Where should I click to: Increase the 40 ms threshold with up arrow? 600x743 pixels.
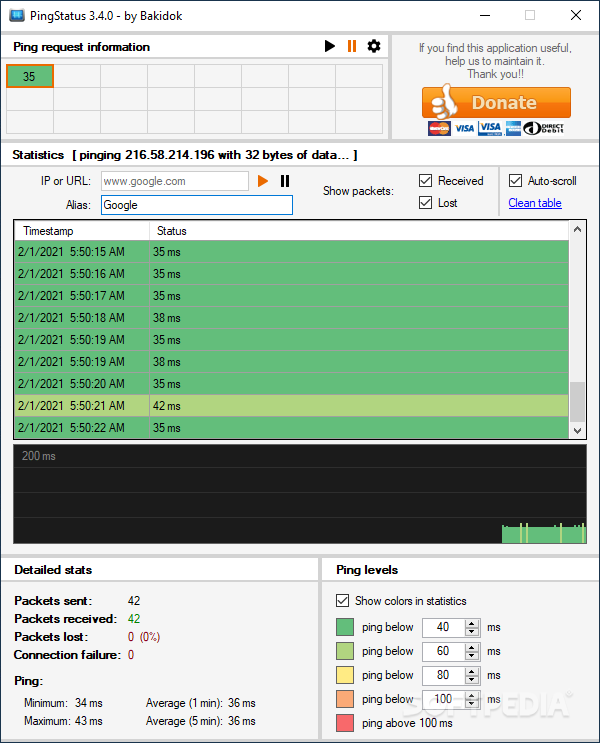pos(472,623)
